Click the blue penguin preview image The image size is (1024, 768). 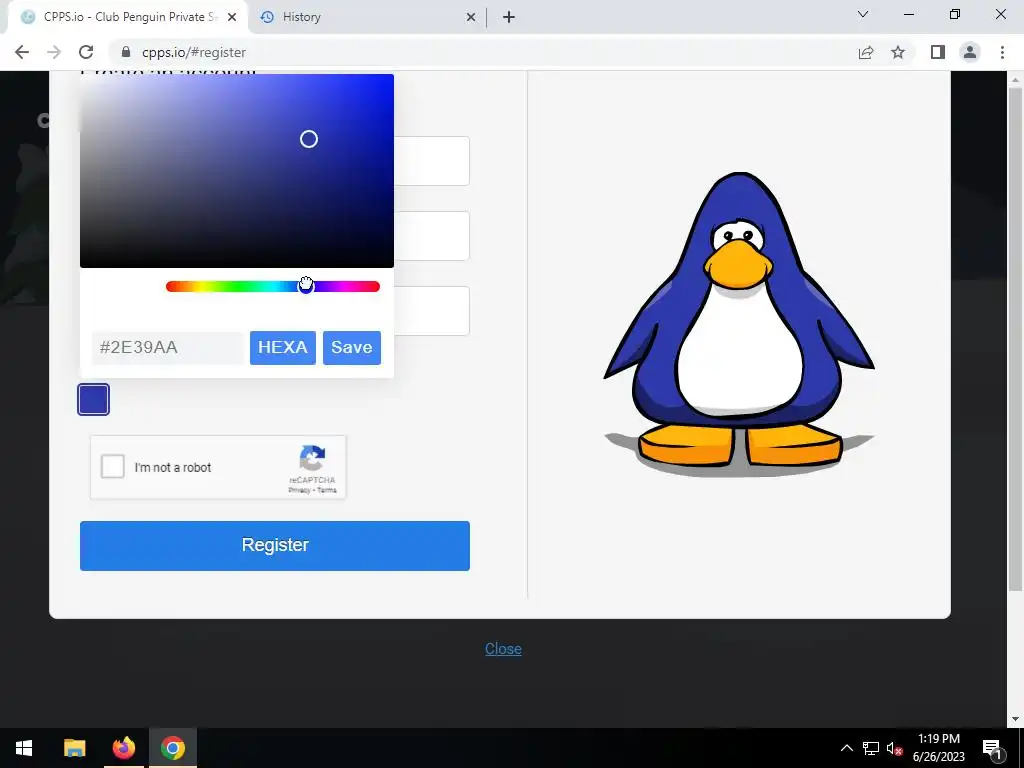click(739, 323)
